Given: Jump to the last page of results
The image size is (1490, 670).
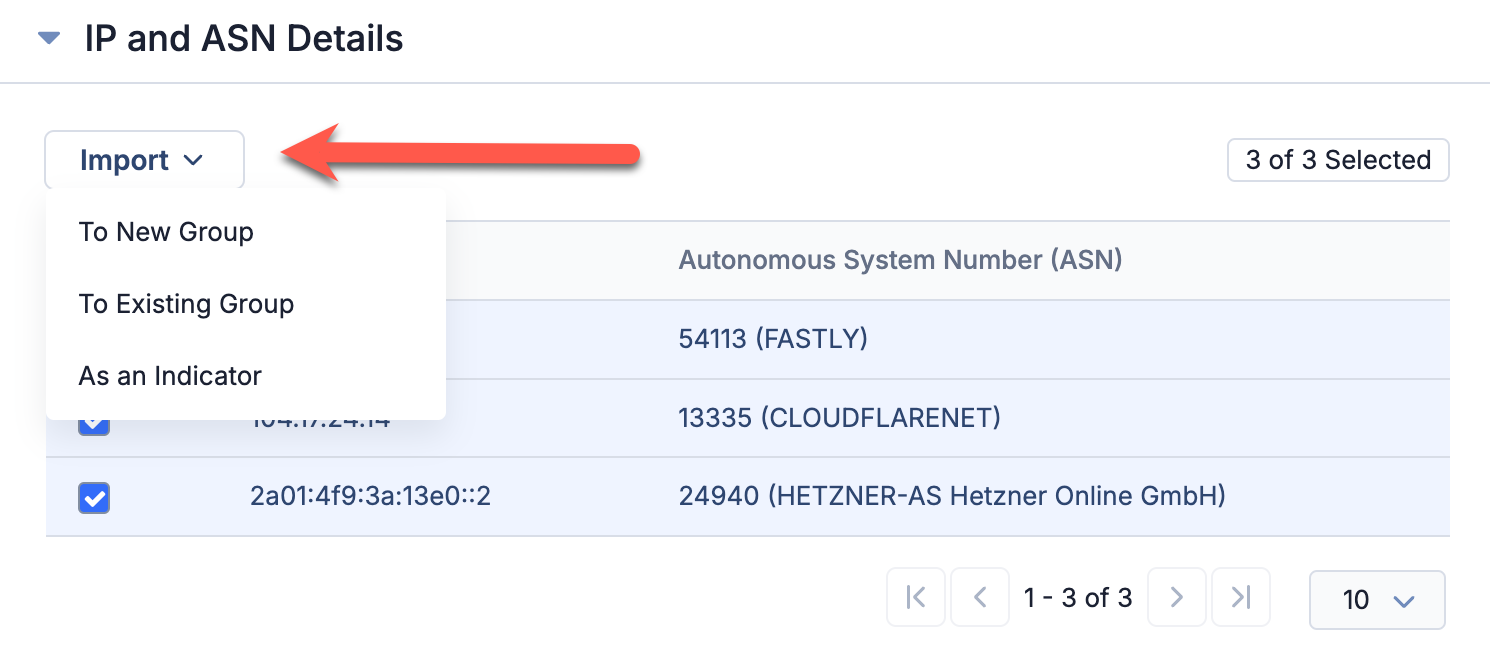Looking at the screenshot, I should [1240, 597].
